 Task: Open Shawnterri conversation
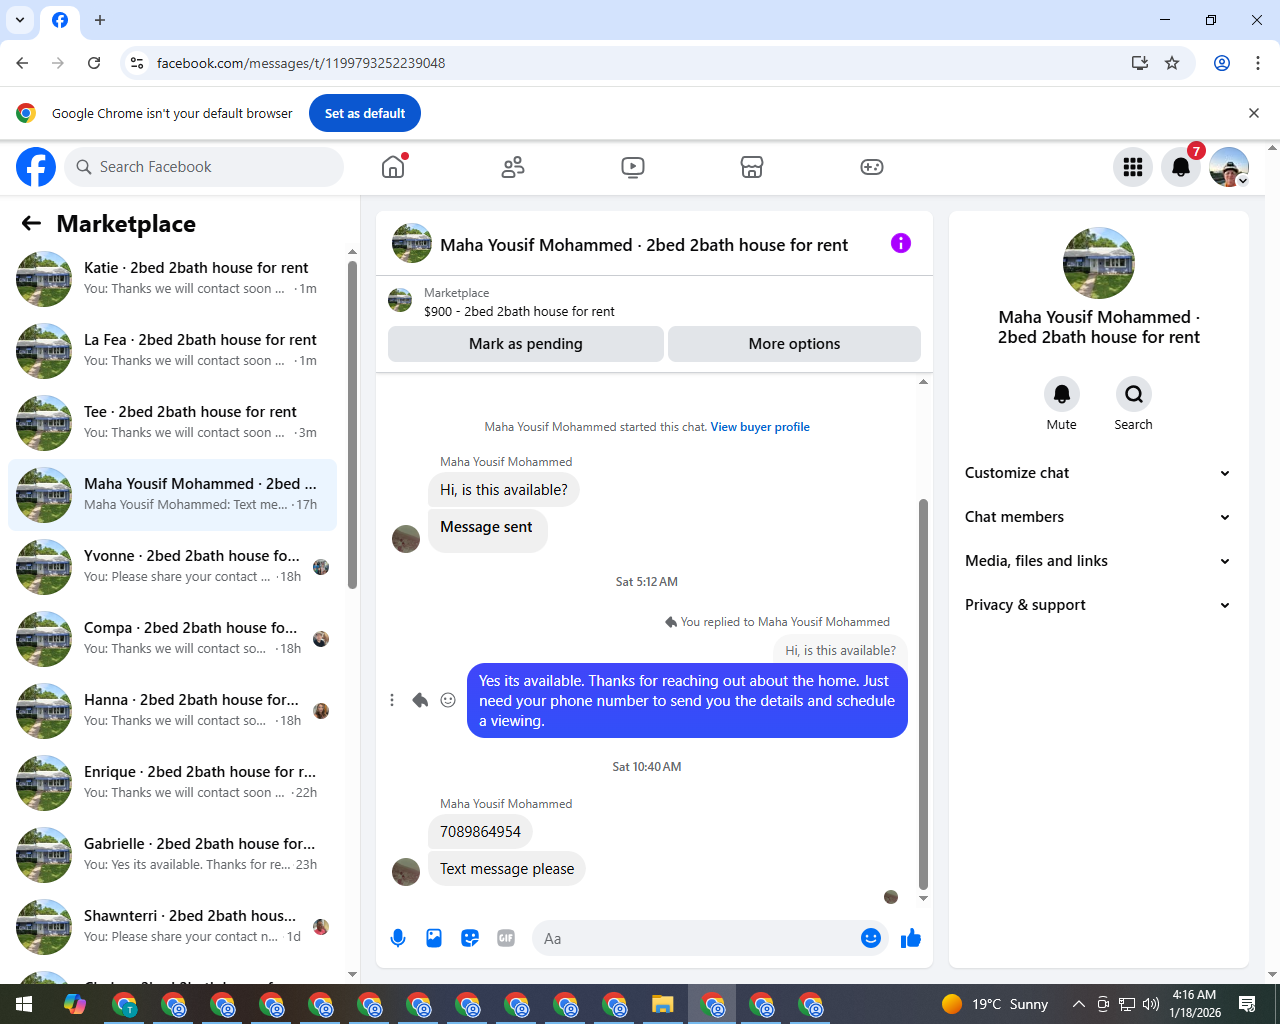pos(172,927)
